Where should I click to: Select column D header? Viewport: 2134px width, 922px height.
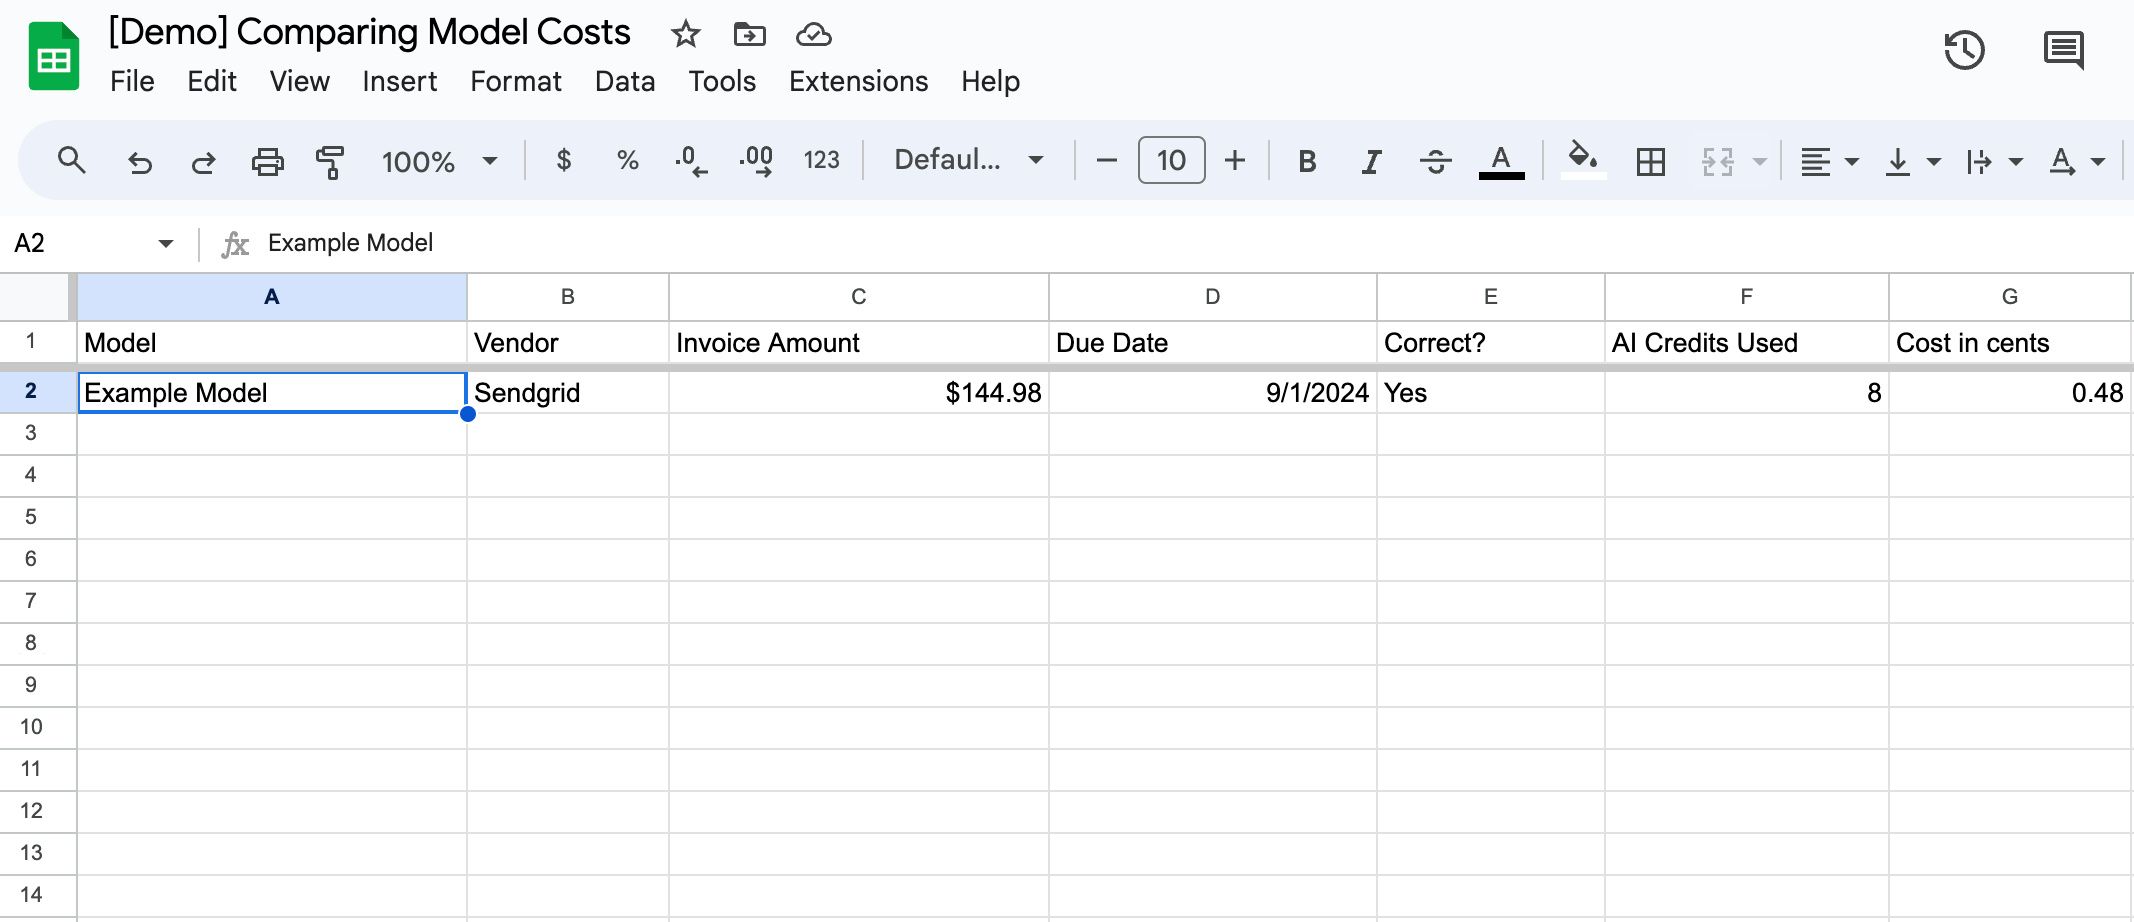tap(1212, 297)
